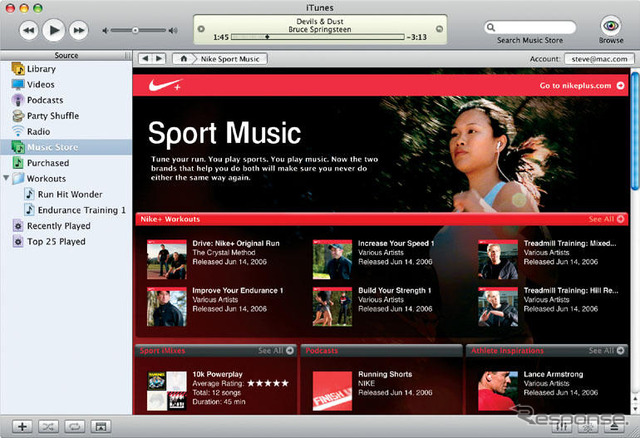Toggle shuffle playback button
Screen dimensions: 640x438
[x=48, y=427]
